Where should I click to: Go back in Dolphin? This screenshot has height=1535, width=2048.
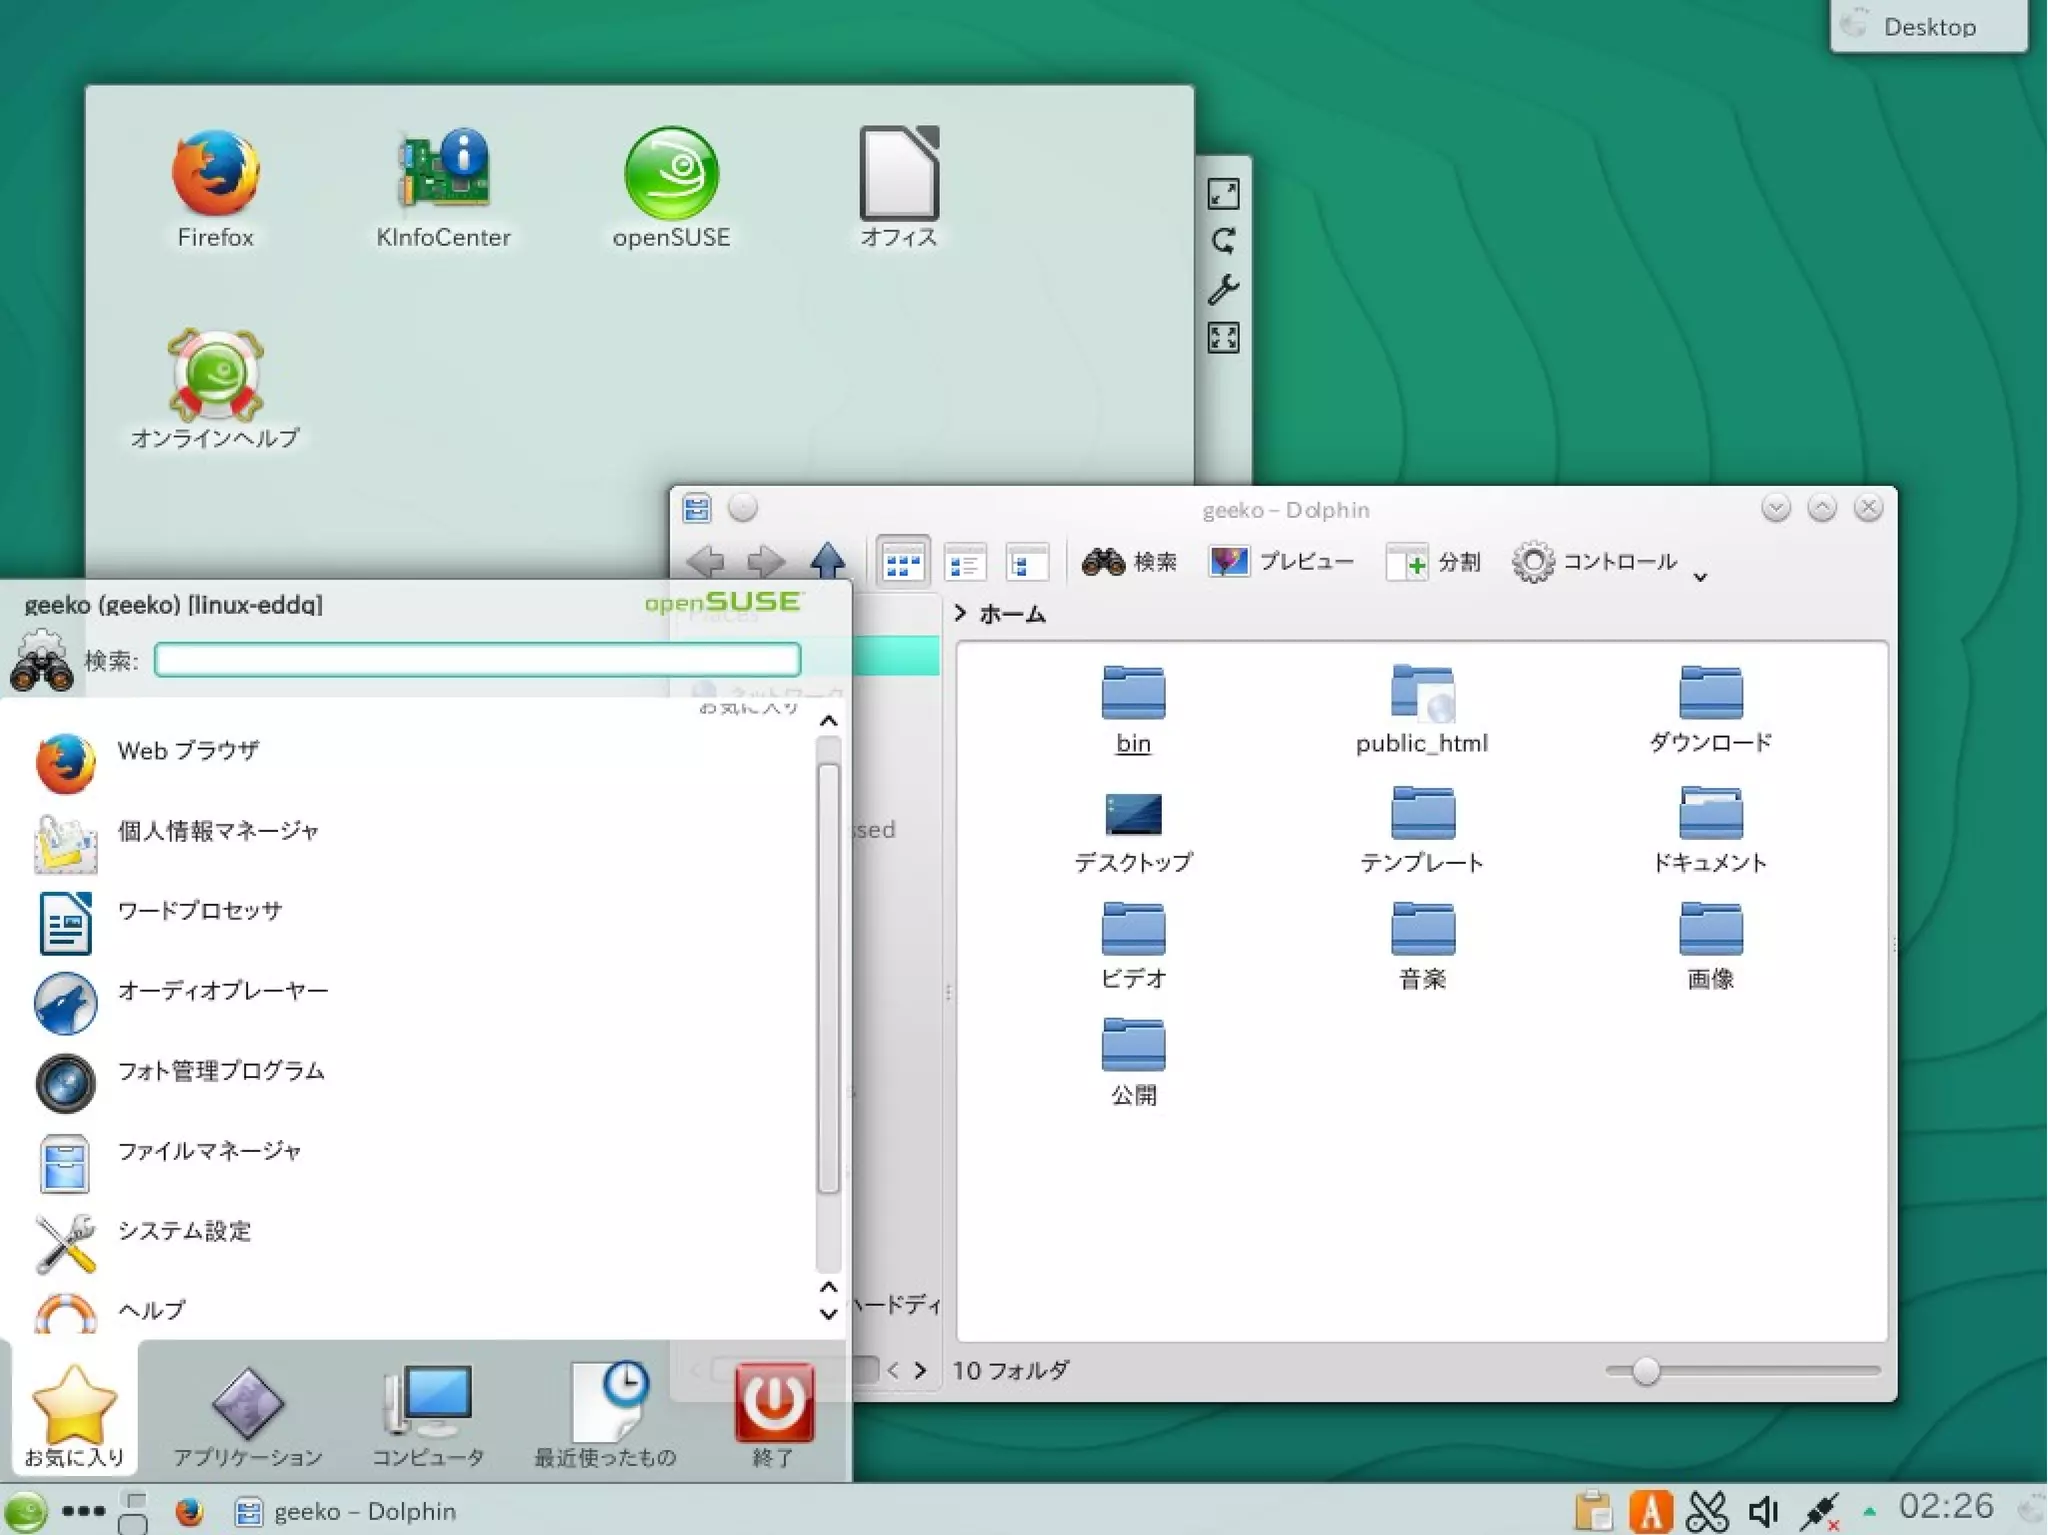[x=706, y=561]
